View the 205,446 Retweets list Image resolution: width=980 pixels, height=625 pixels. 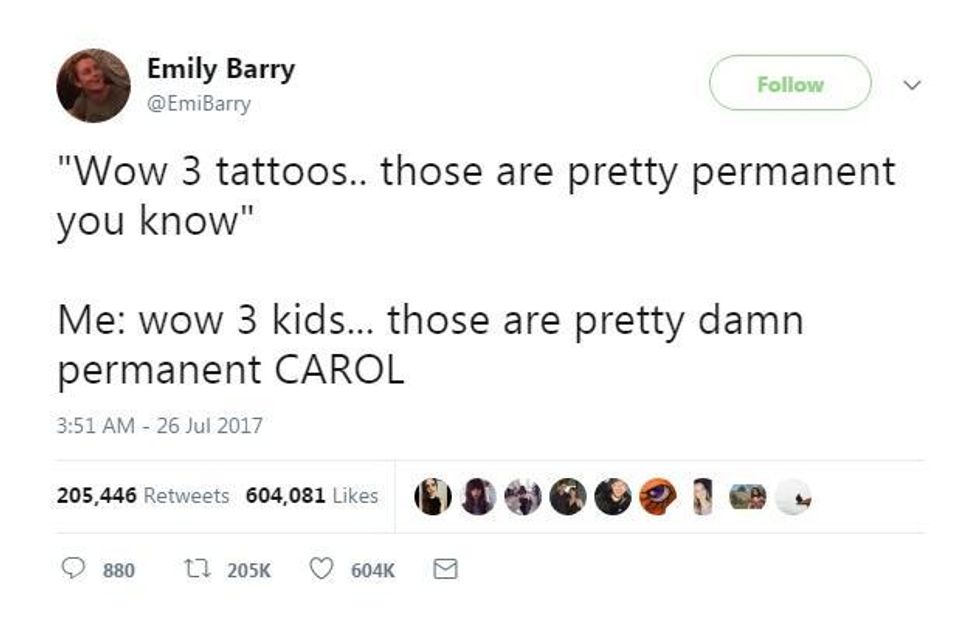click(x=143, y=496)
